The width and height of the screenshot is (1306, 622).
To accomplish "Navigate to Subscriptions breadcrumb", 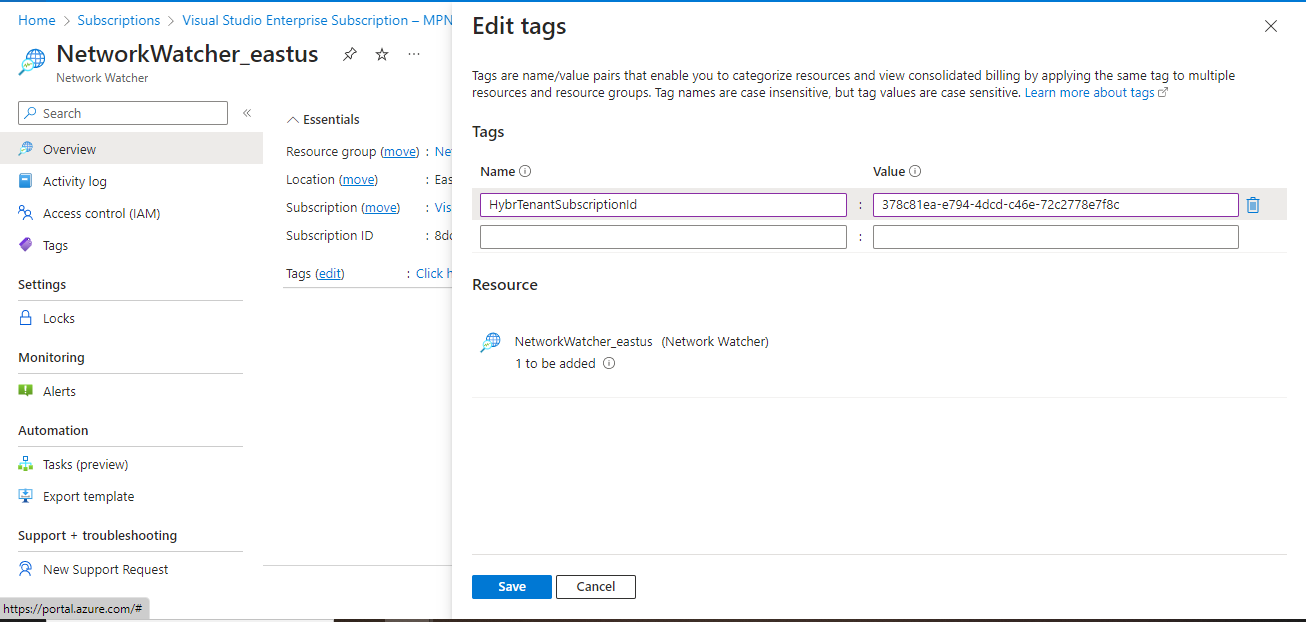I will point(118,20).
